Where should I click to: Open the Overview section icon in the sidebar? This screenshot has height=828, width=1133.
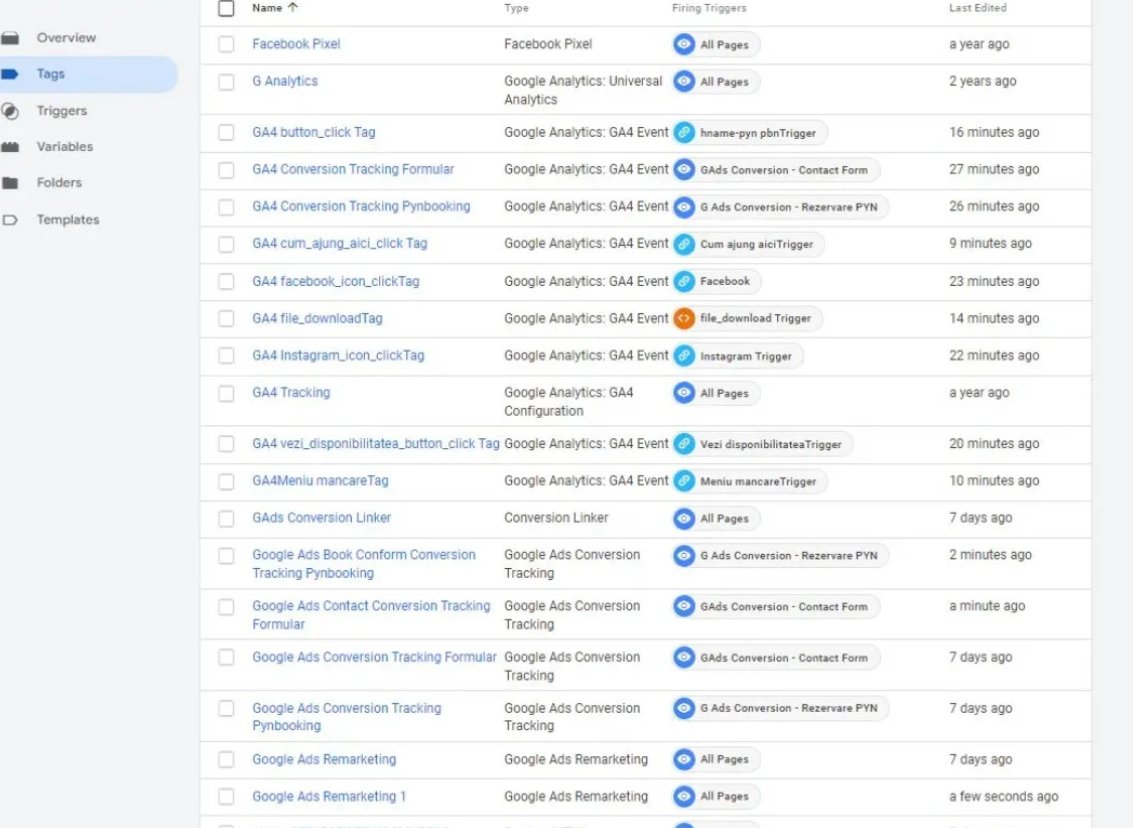(x=10, y=38)
